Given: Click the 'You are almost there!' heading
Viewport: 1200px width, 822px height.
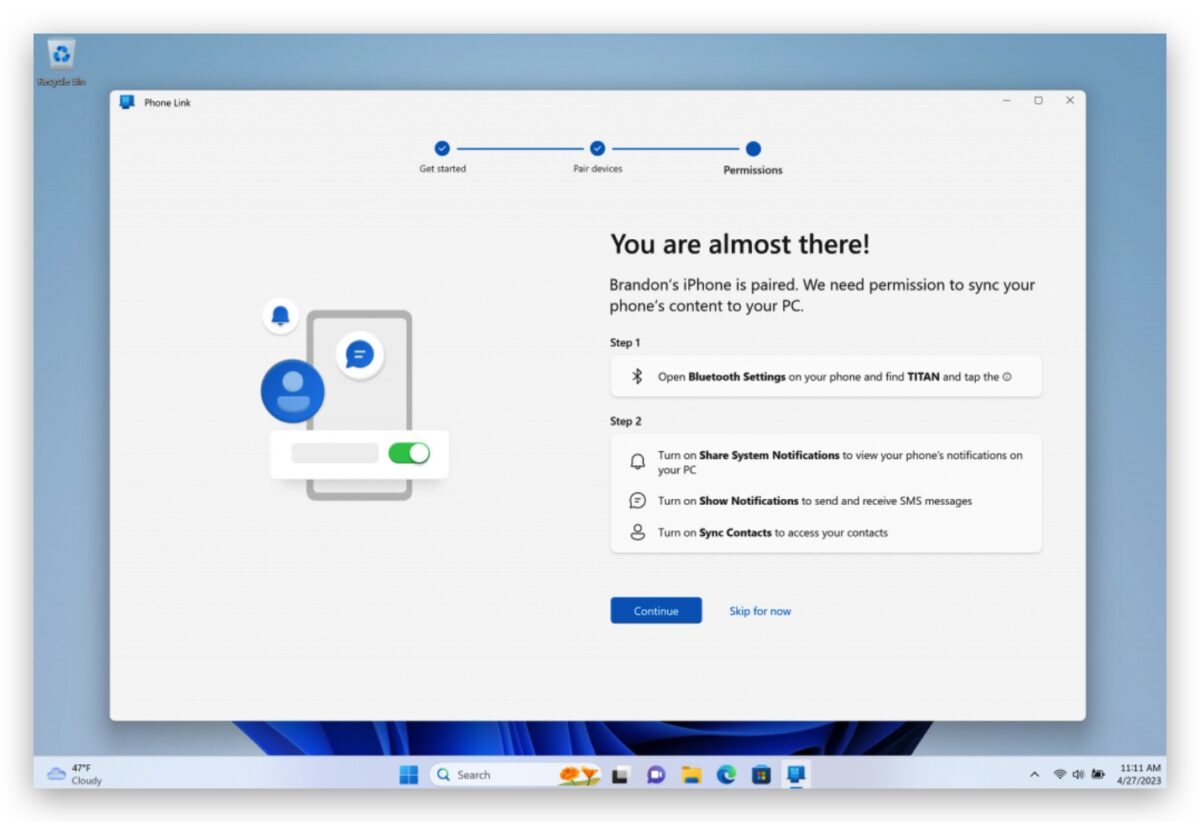Looking at the screenshot, I should point(740,244).
